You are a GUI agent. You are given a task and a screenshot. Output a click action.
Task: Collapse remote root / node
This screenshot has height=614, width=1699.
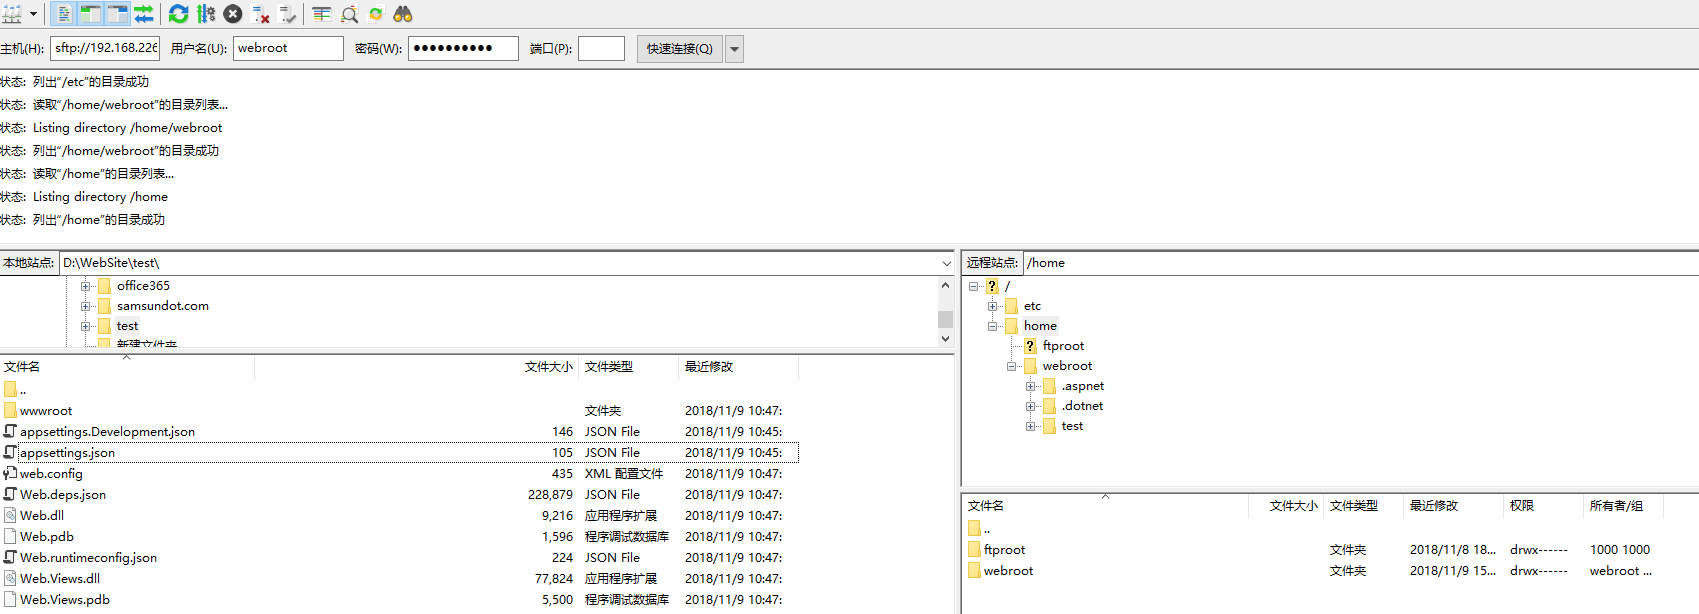coord(973,286)
